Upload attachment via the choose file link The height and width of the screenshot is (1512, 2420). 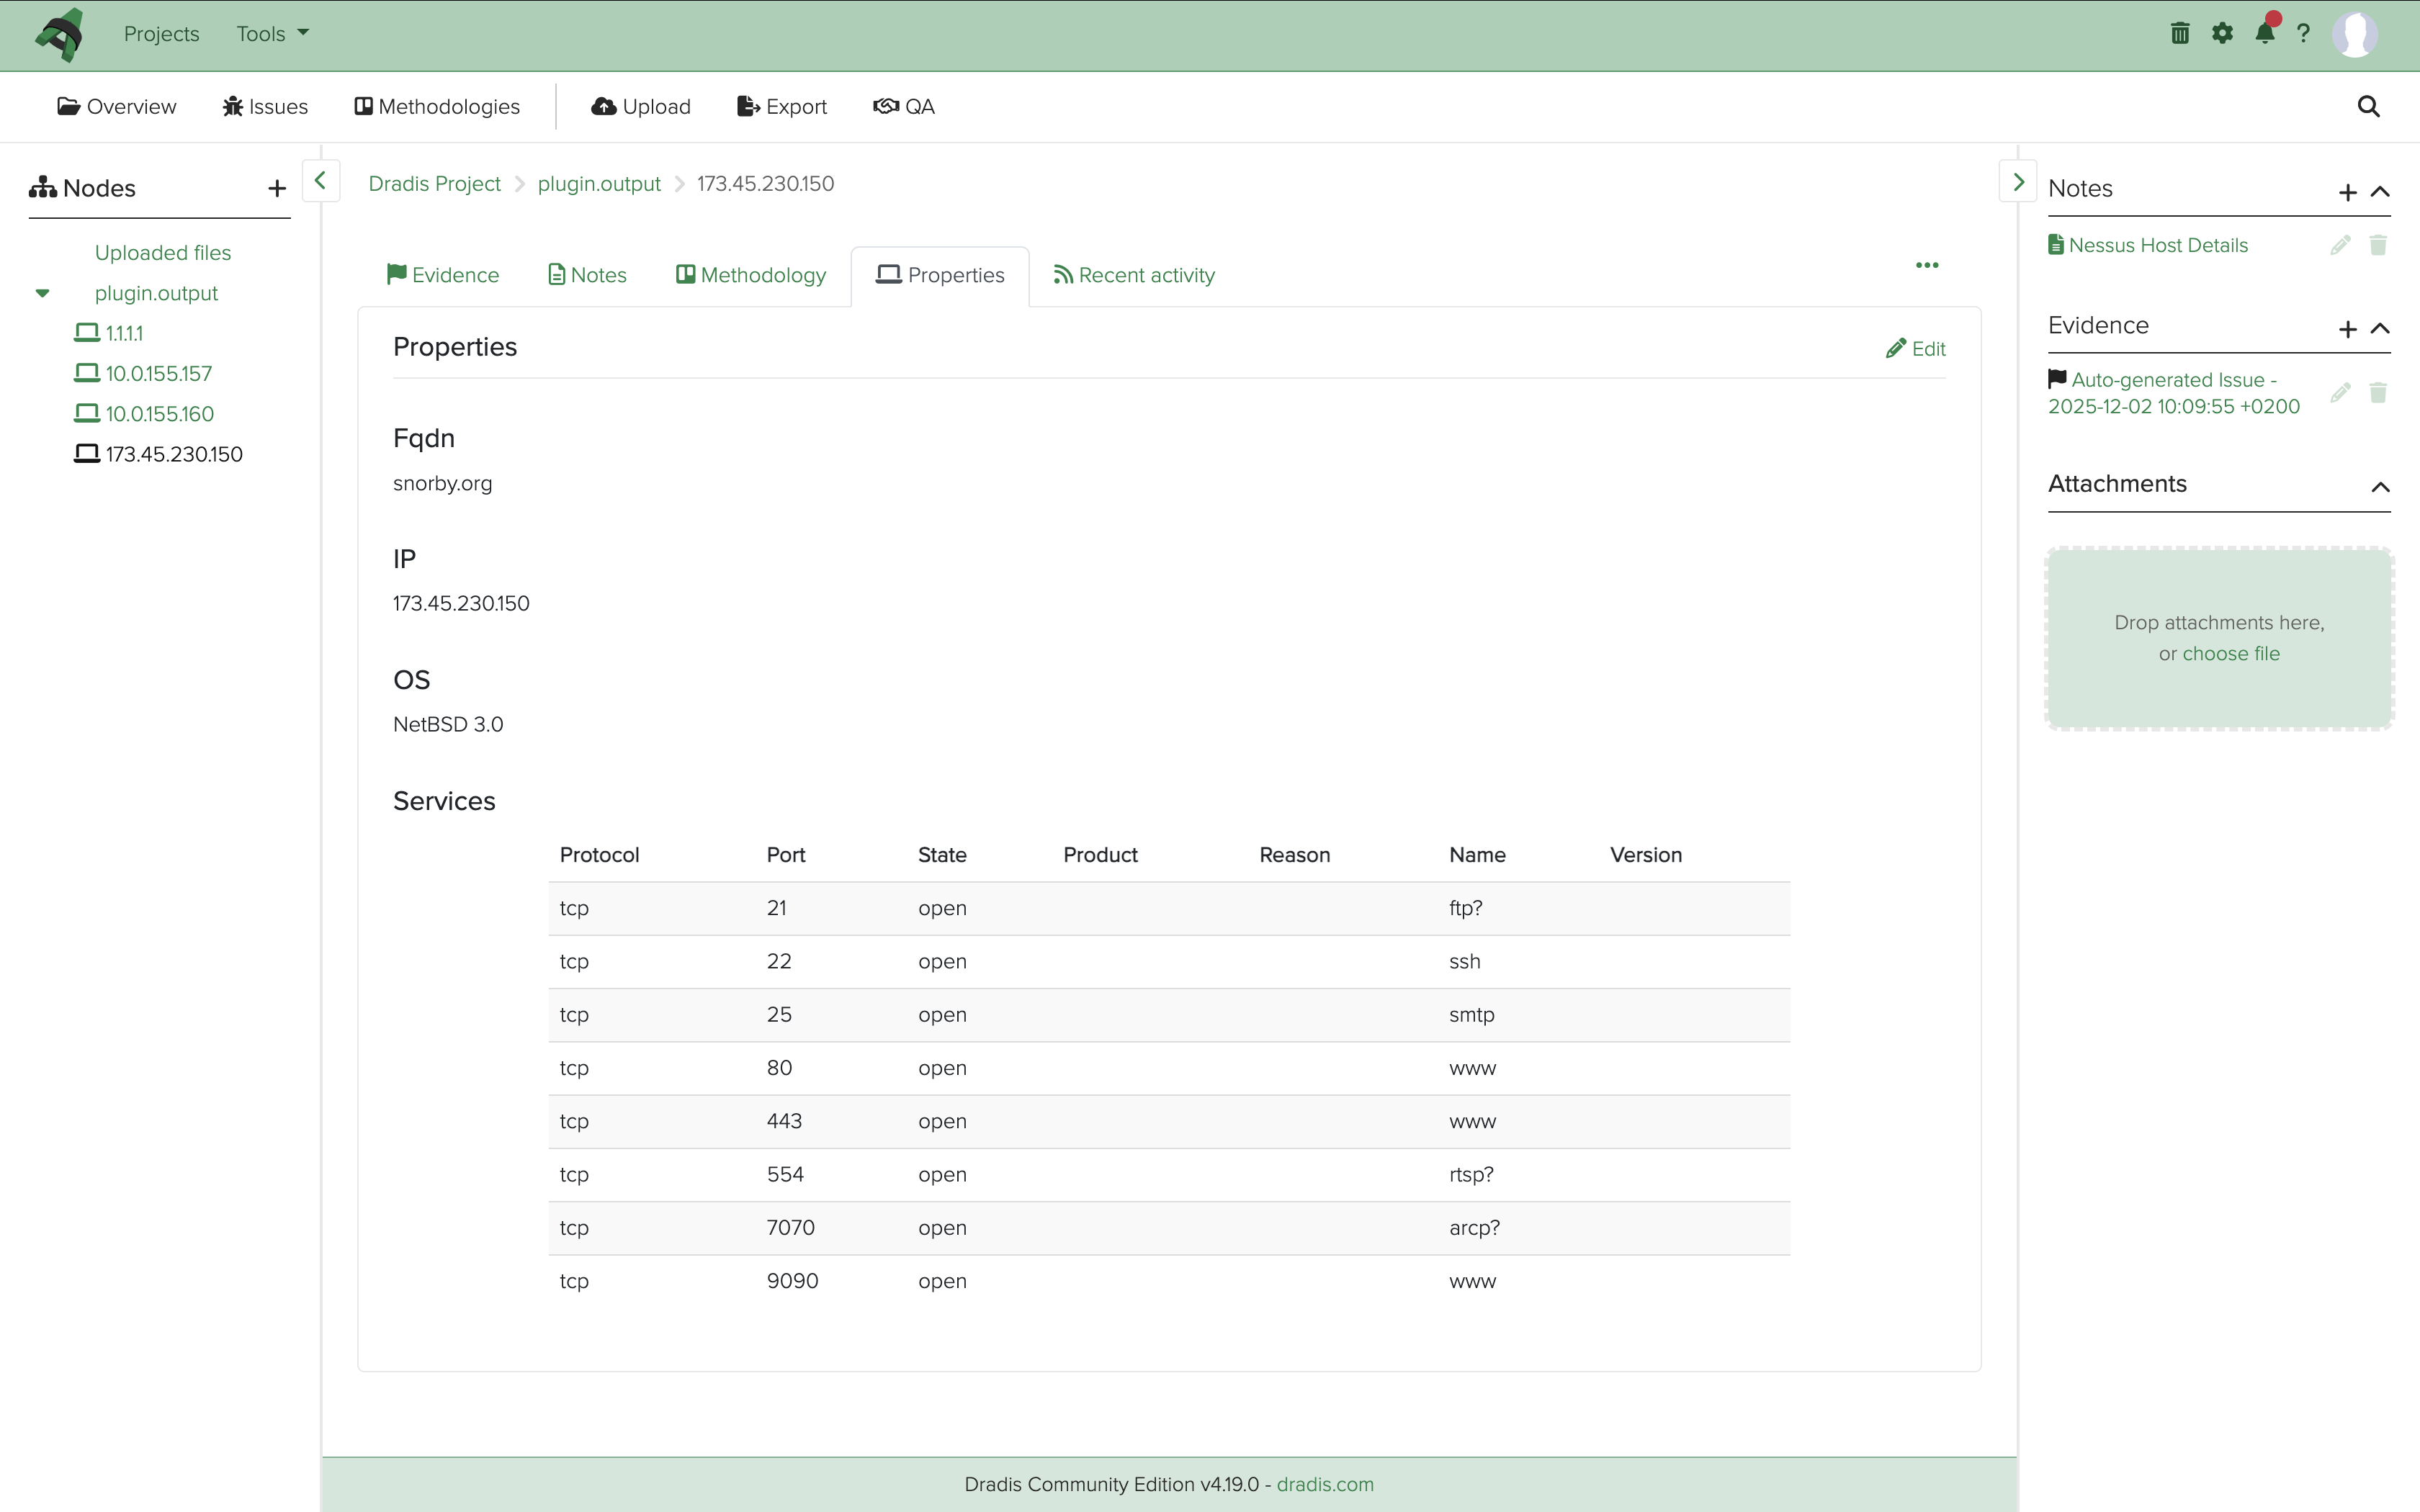point(2231,653)
